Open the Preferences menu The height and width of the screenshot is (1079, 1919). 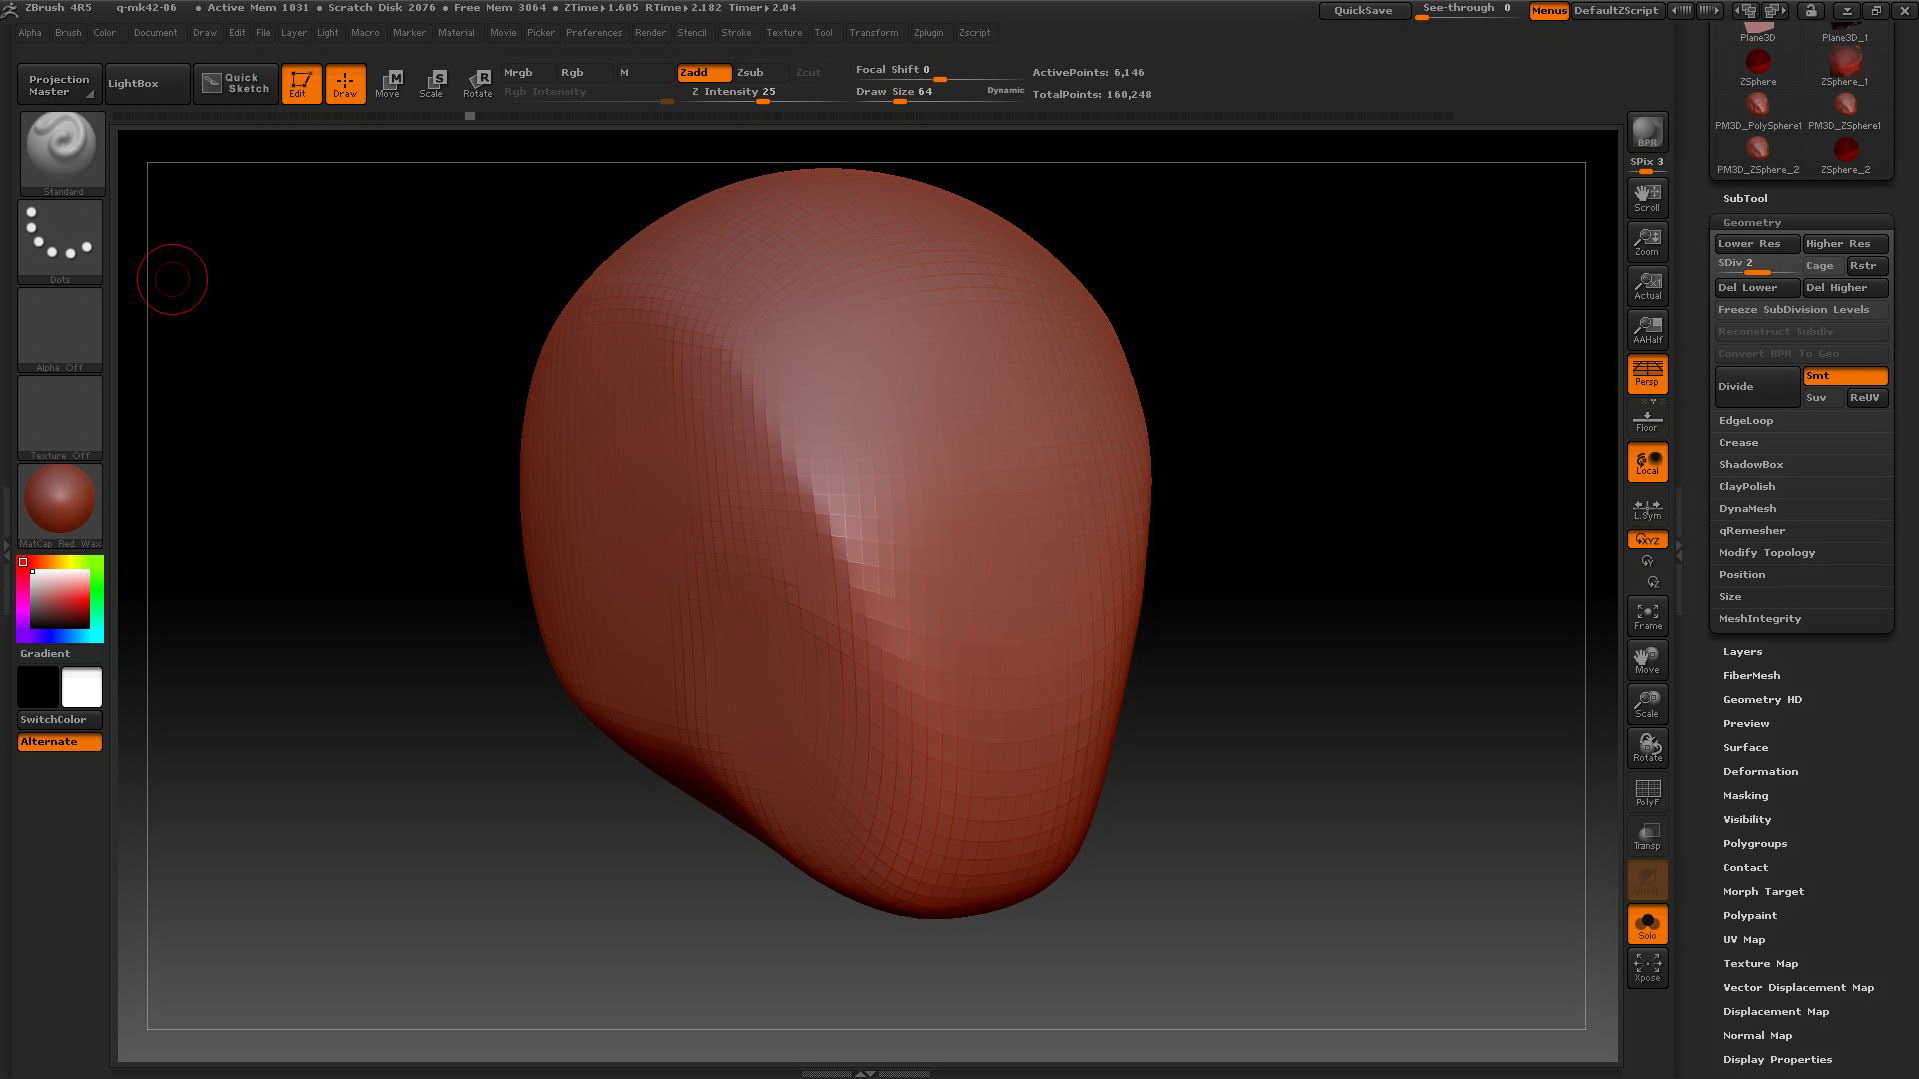(x=594, y=33)
